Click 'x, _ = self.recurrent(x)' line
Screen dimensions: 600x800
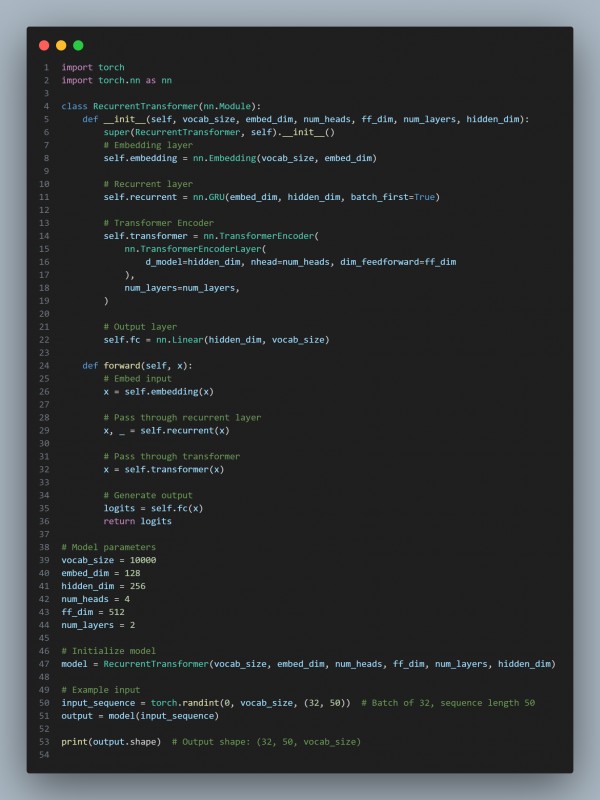[166, 431]
